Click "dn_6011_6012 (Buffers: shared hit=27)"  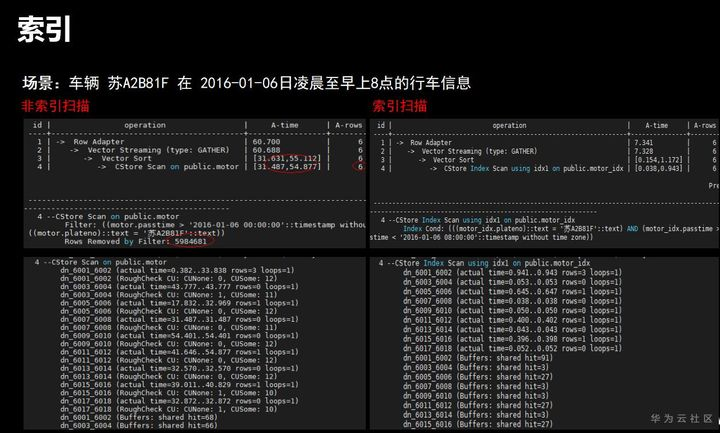478,405
